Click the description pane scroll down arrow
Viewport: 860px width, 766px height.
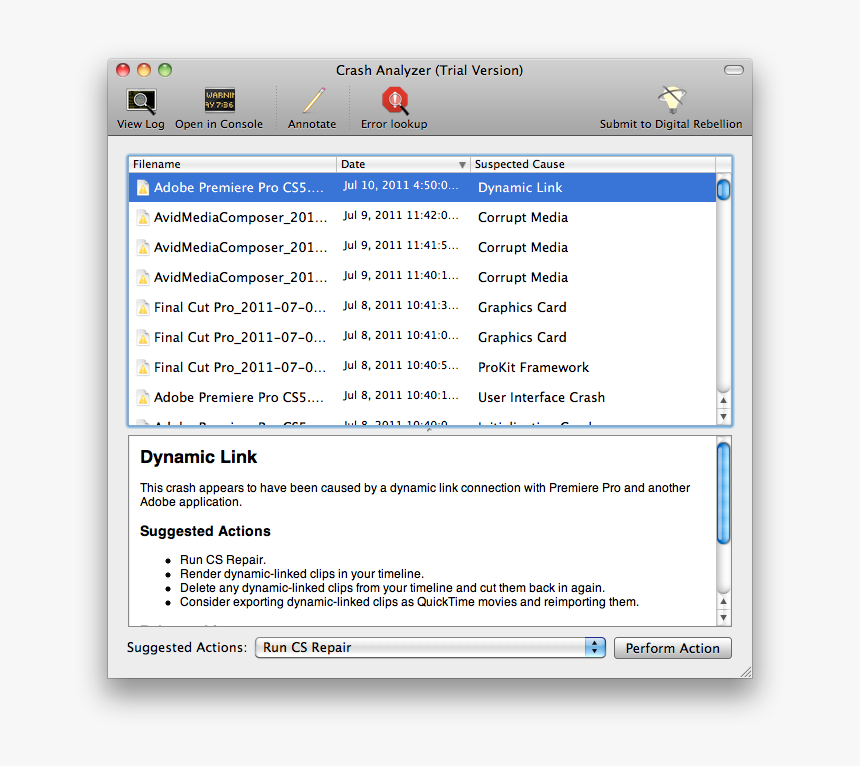pyautogui.click(x=724, y=617)
